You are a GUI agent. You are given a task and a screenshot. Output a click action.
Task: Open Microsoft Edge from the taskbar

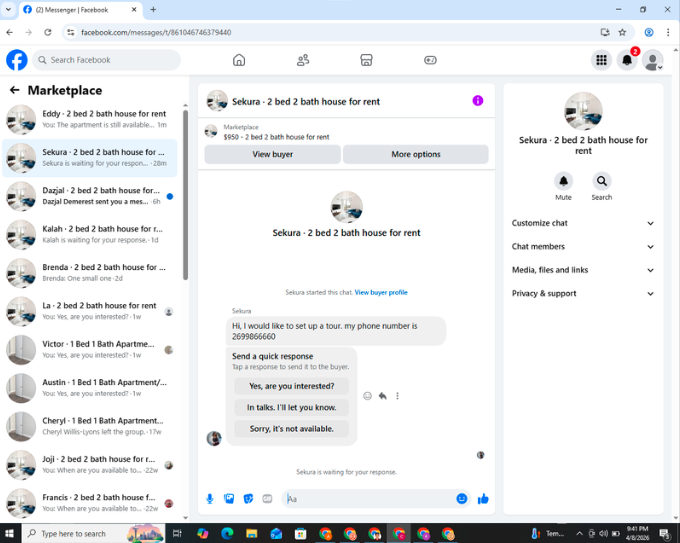[227, 533]
